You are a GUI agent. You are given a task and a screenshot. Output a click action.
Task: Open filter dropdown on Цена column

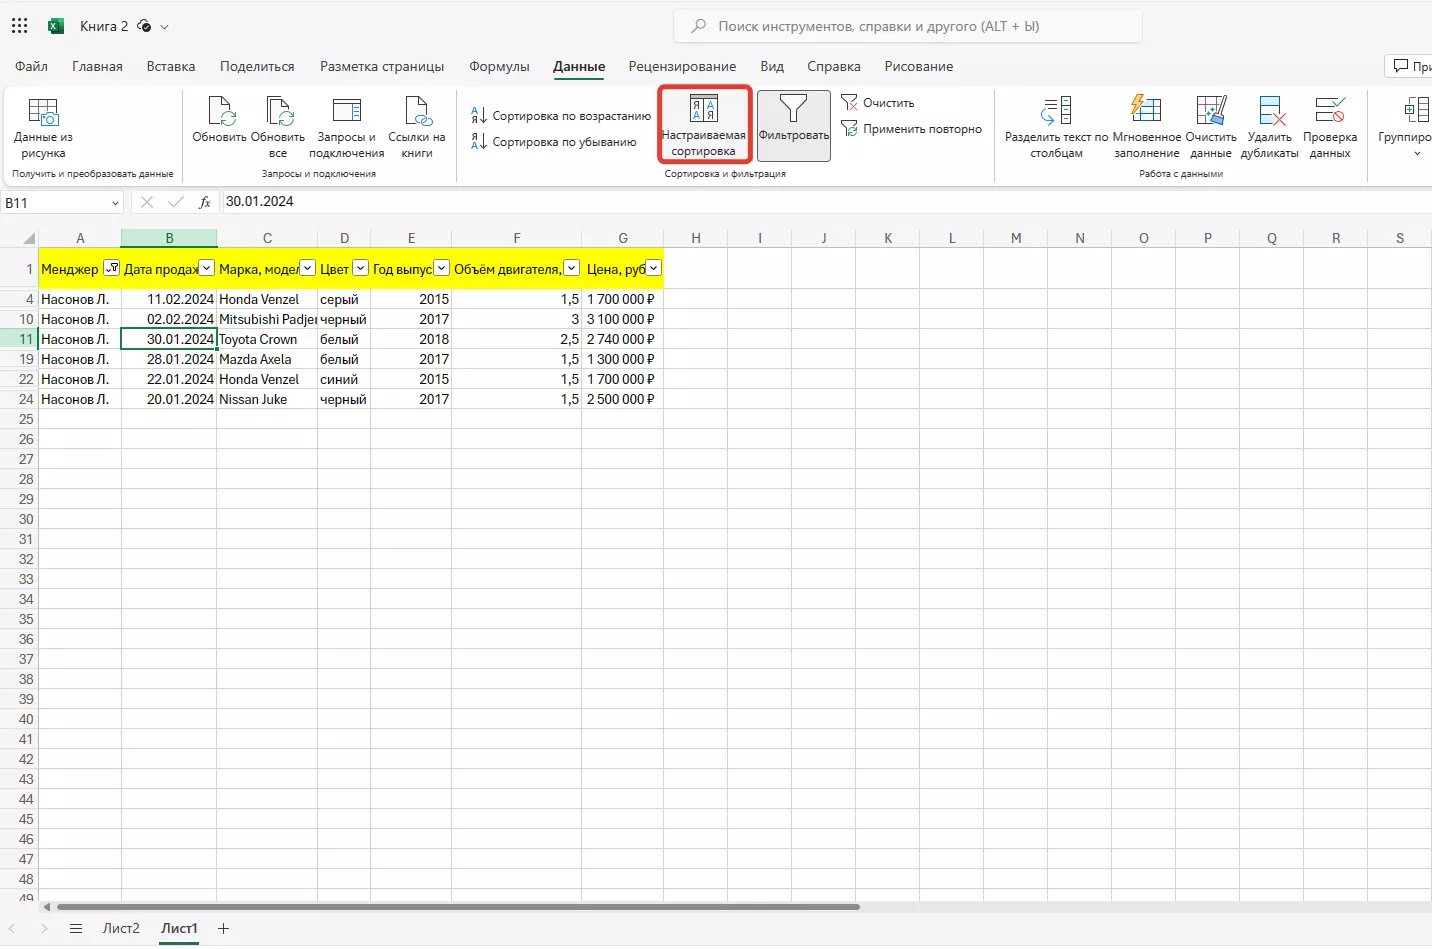tap(653, 268)
